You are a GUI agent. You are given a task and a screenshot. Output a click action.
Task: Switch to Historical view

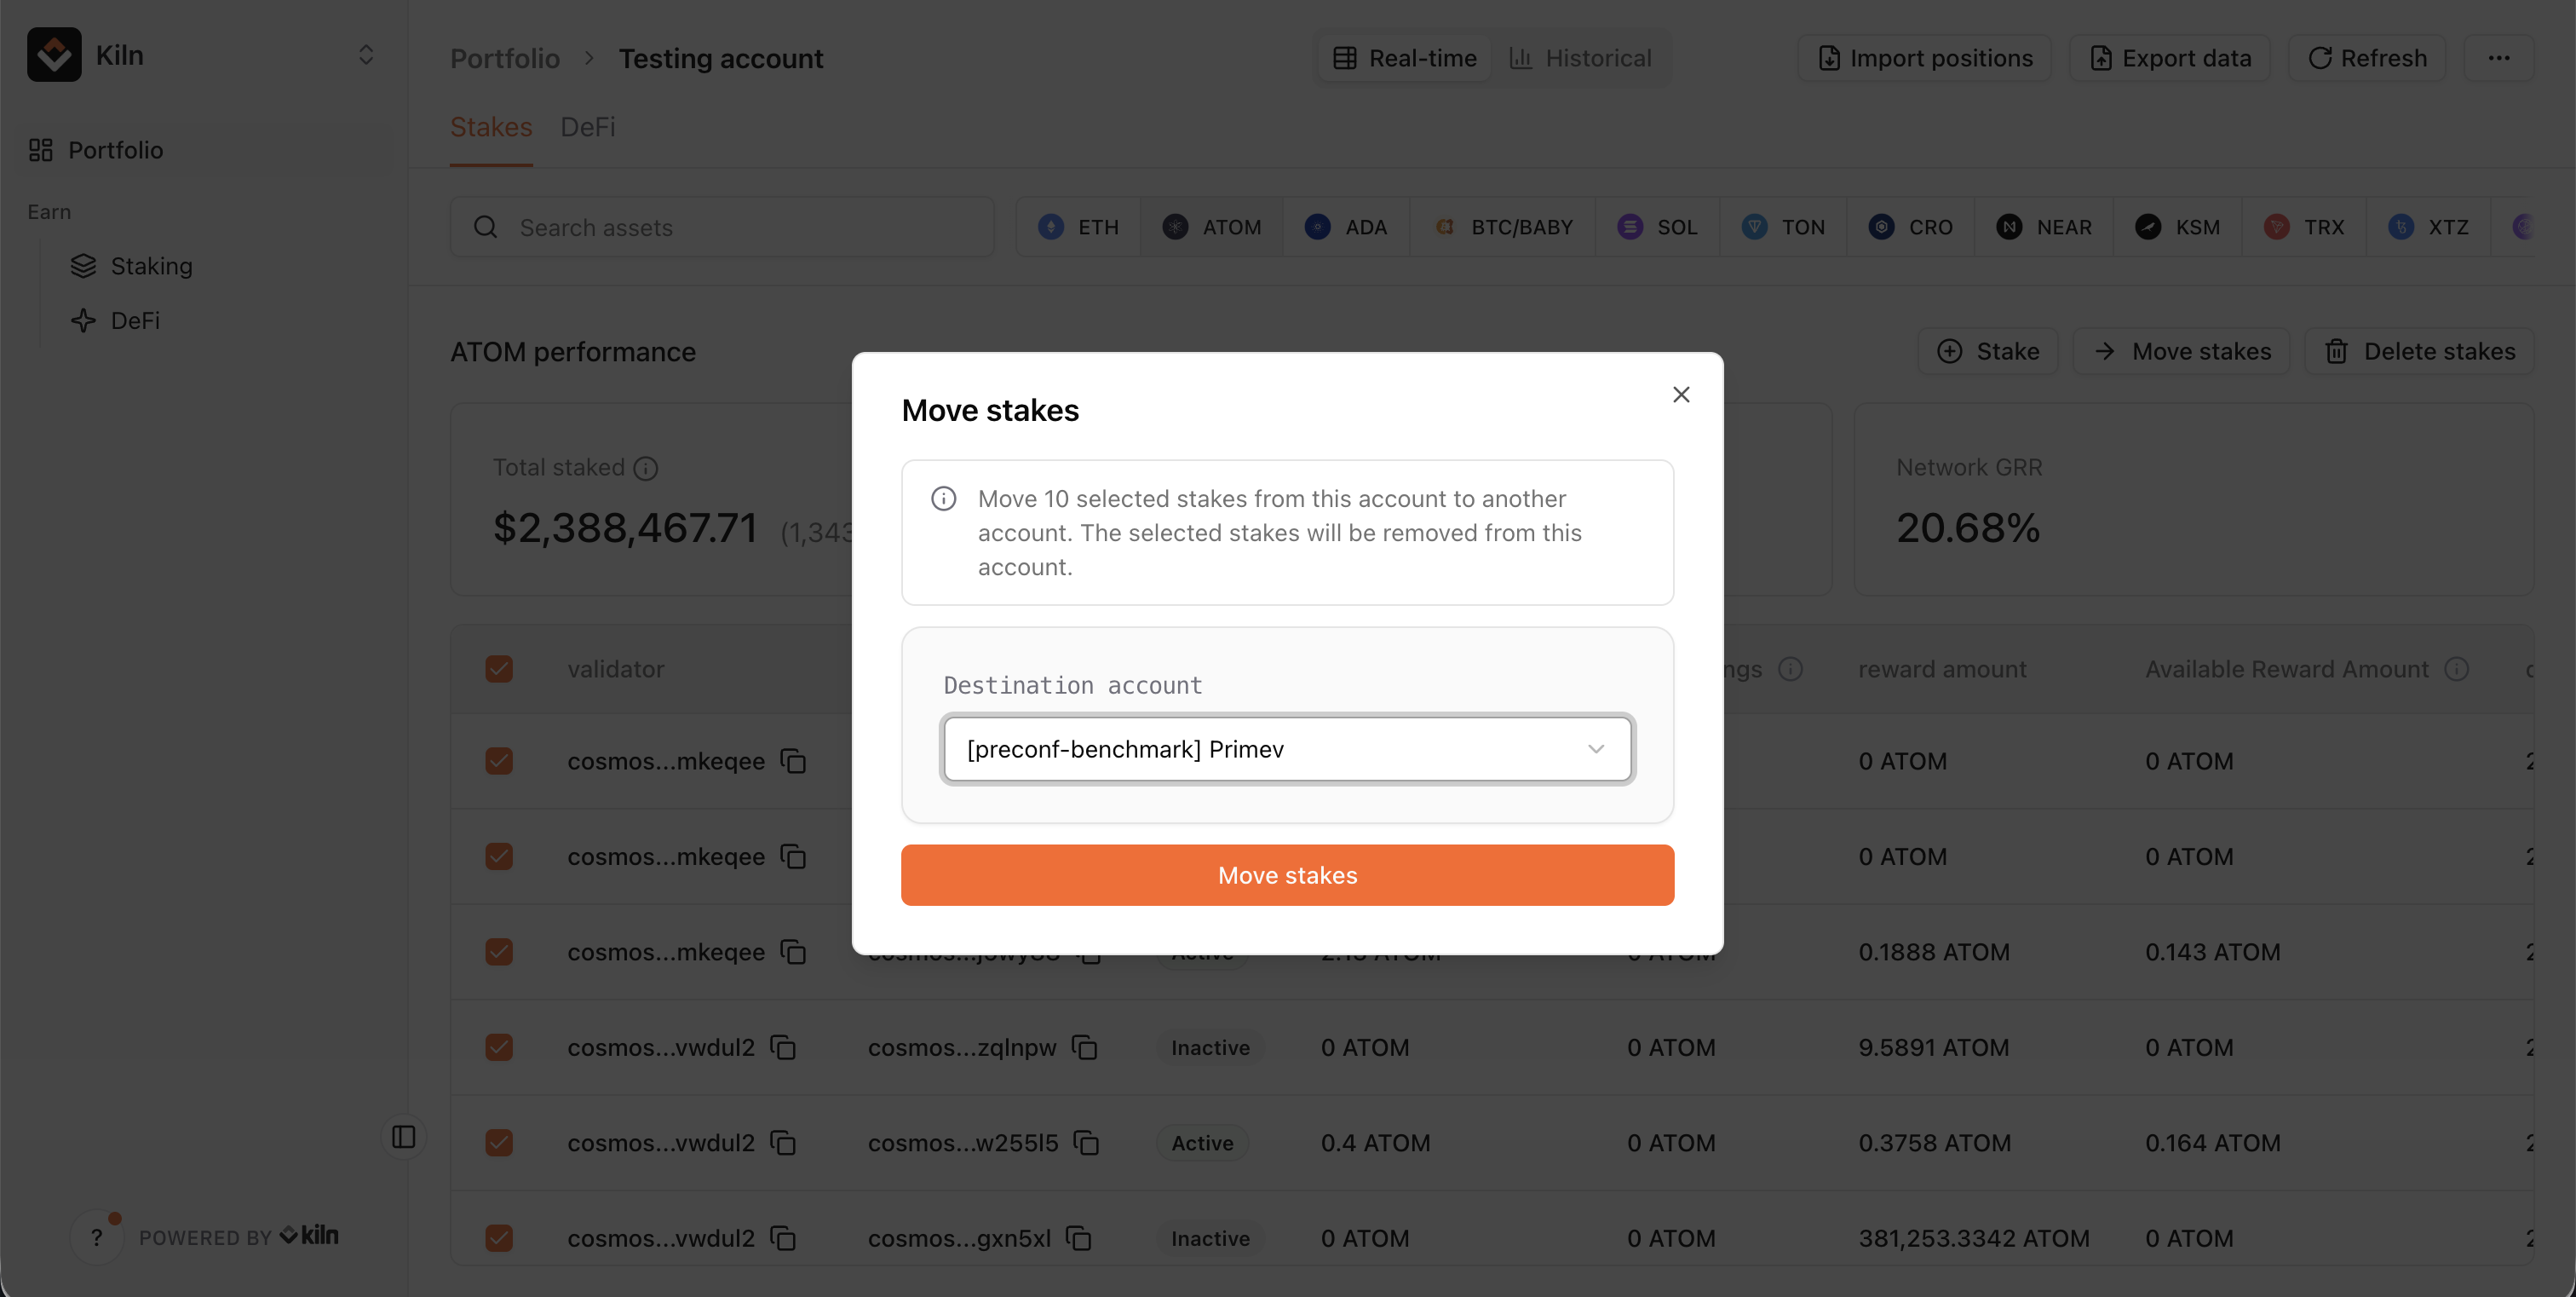[x=1580, y=58]
